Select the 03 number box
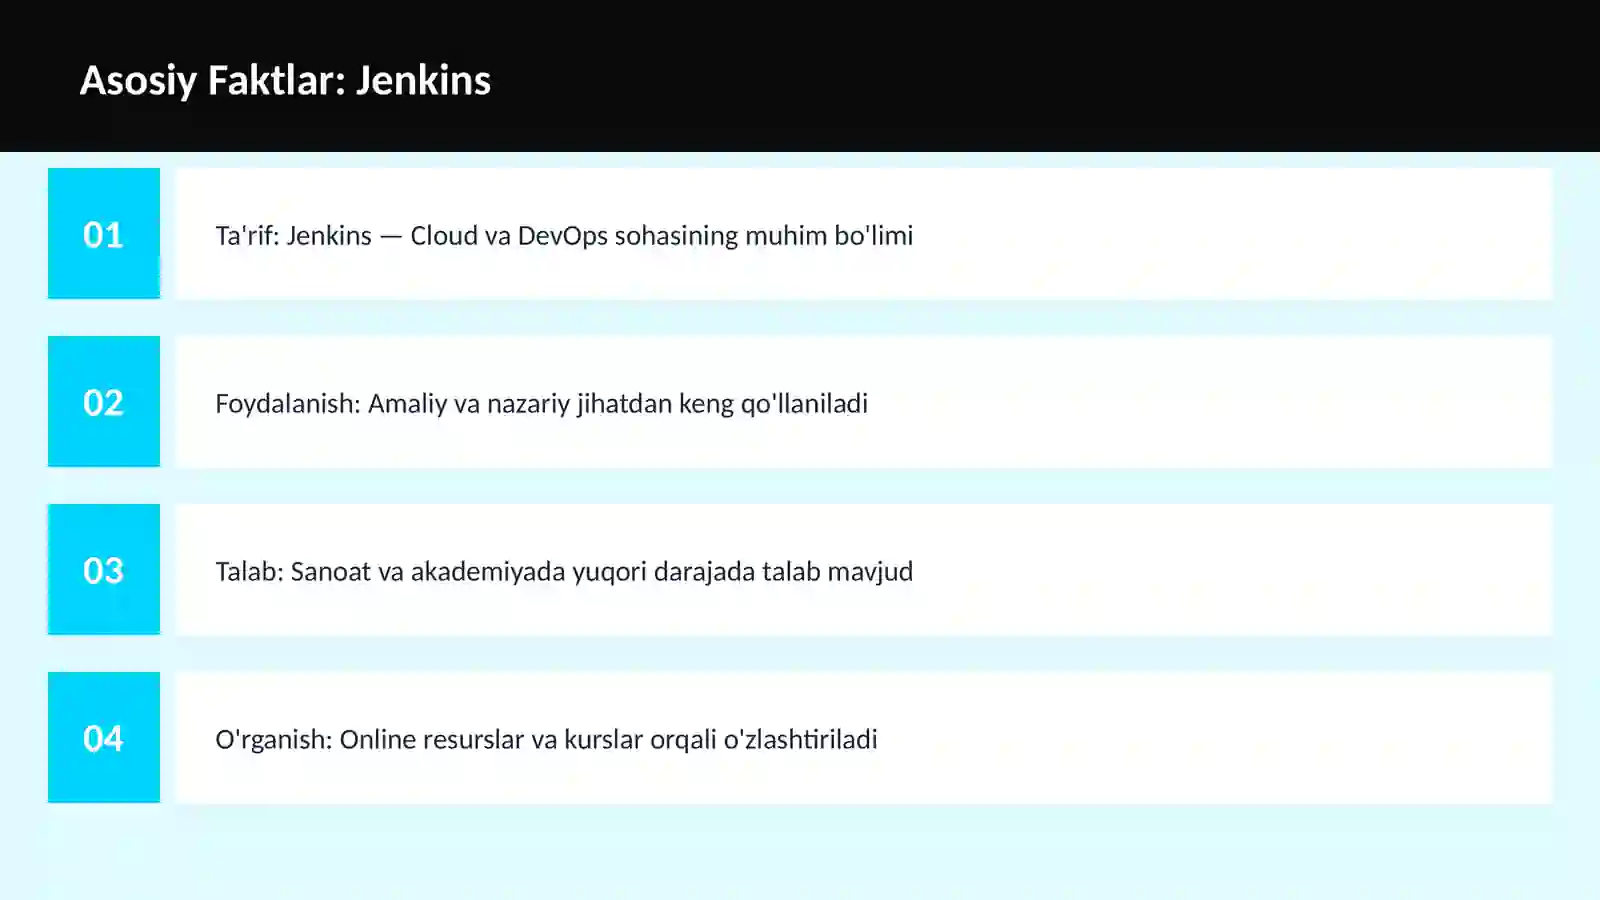The height and width of the screenshot is (900, 1600). 104,569
